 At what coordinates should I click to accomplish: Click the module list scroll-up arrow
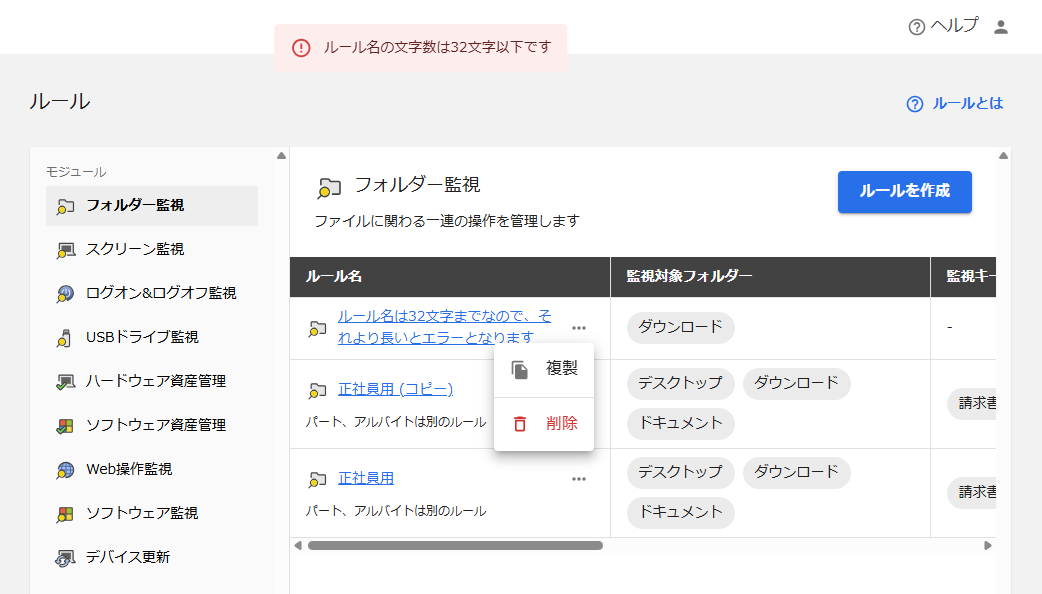[281, 155]
